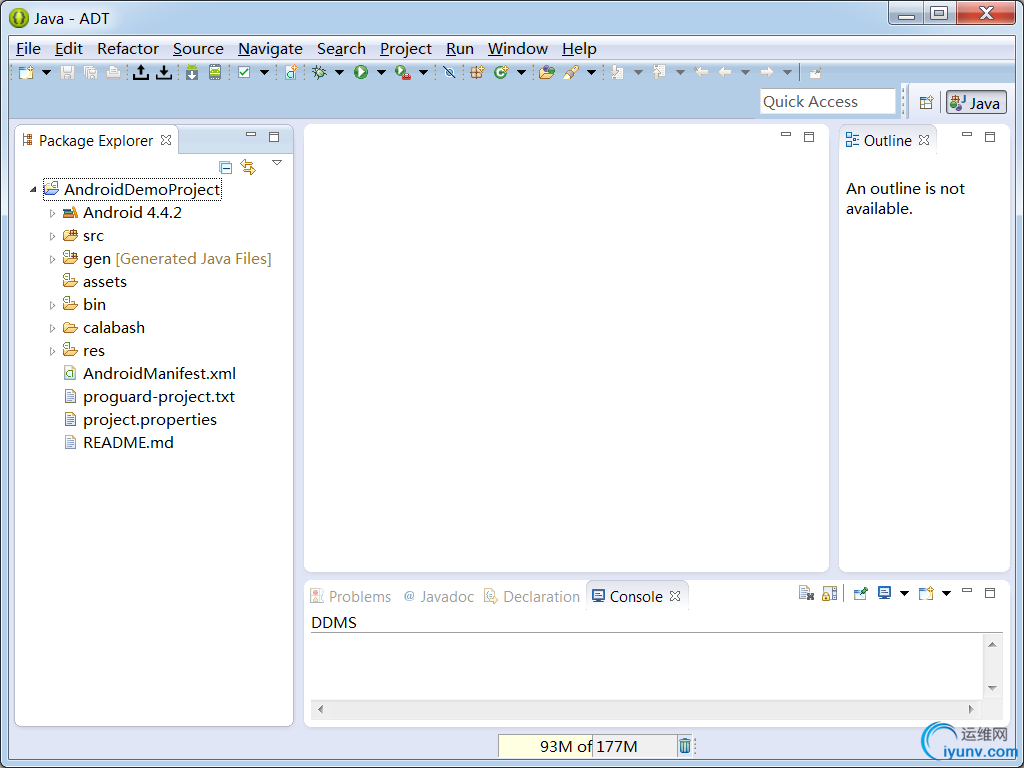
Task: Click the Android Lint check icon
Action: tap(244, 72)
